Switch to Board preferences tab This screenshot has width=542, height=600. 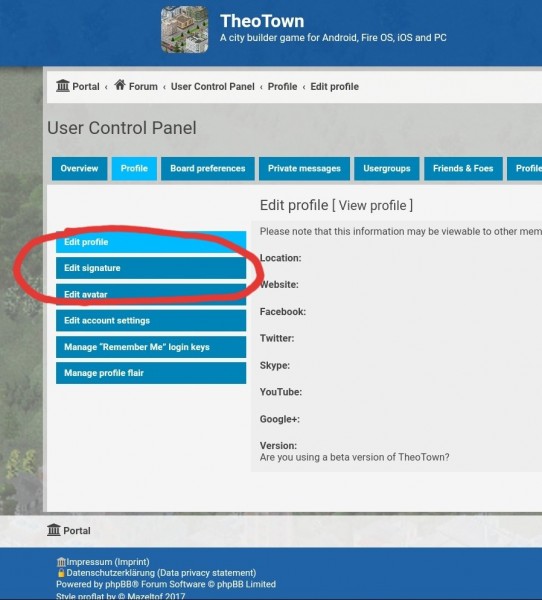(x=207, y=168)
